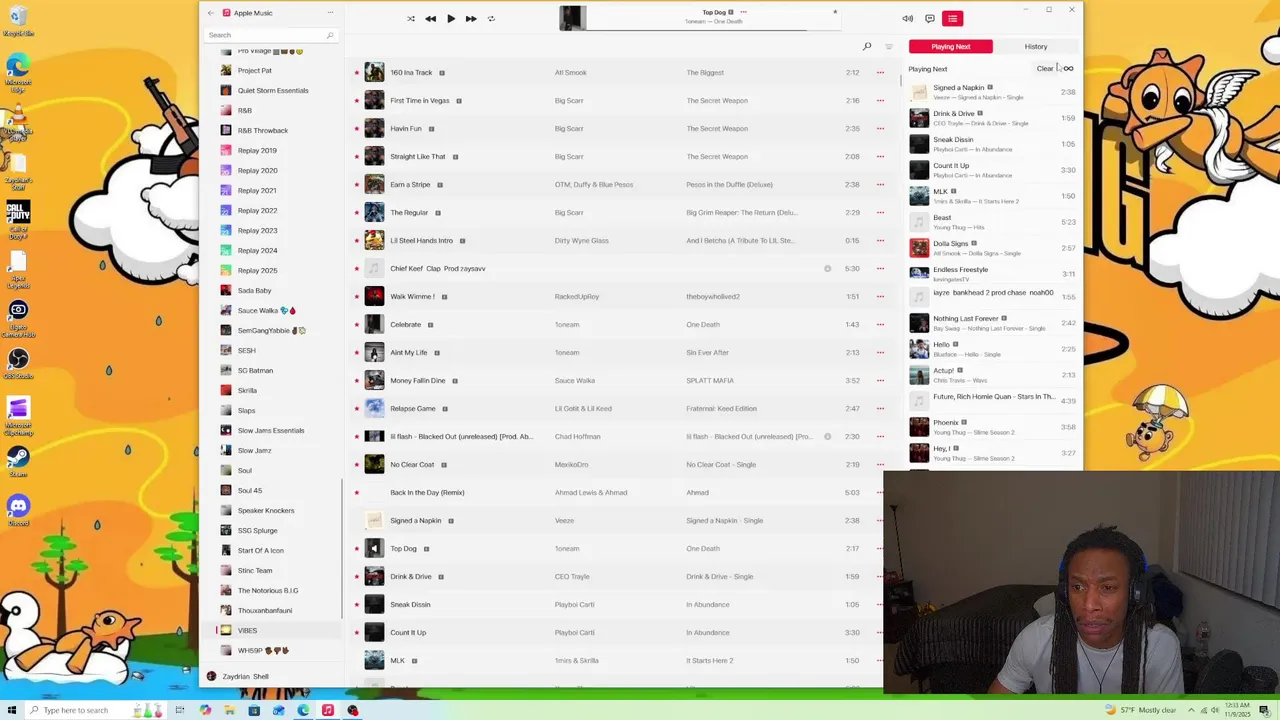Toggle the lyrics panel icon
The width and height of the screenshot is (1280, 720).
click(929, 18)
